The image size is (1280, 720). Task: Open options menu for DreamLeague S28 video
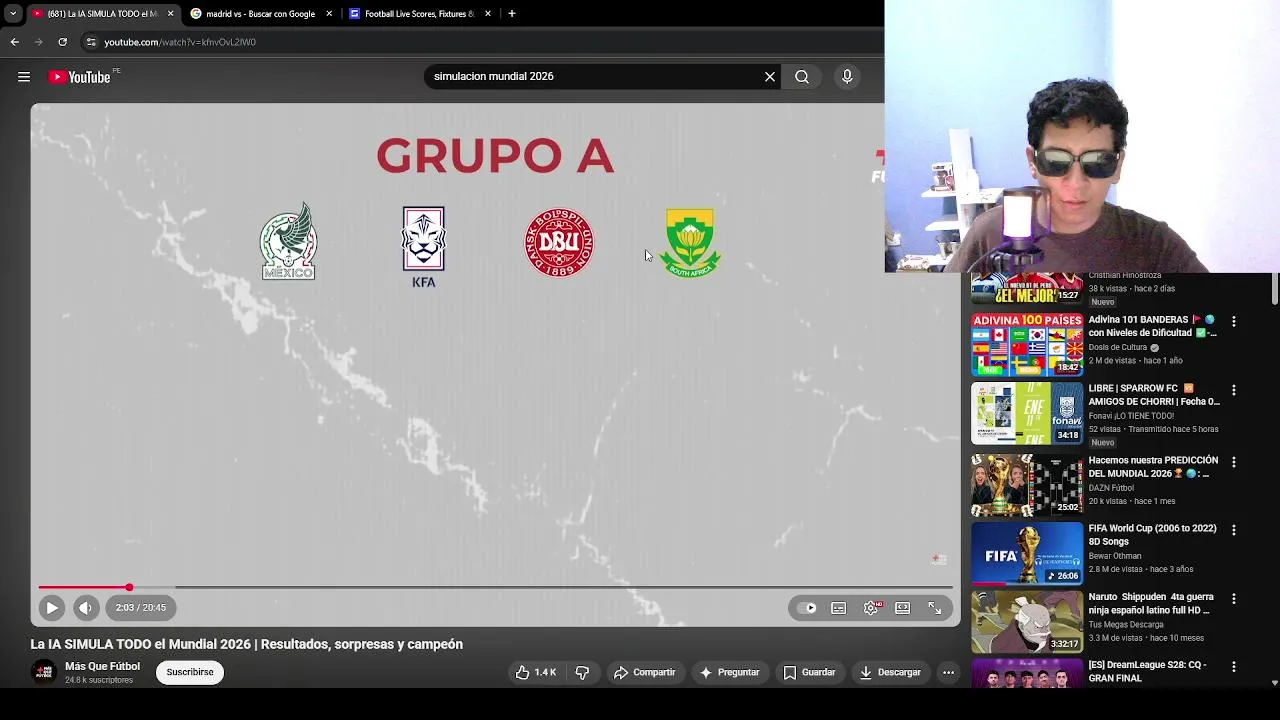[1234, 666]
